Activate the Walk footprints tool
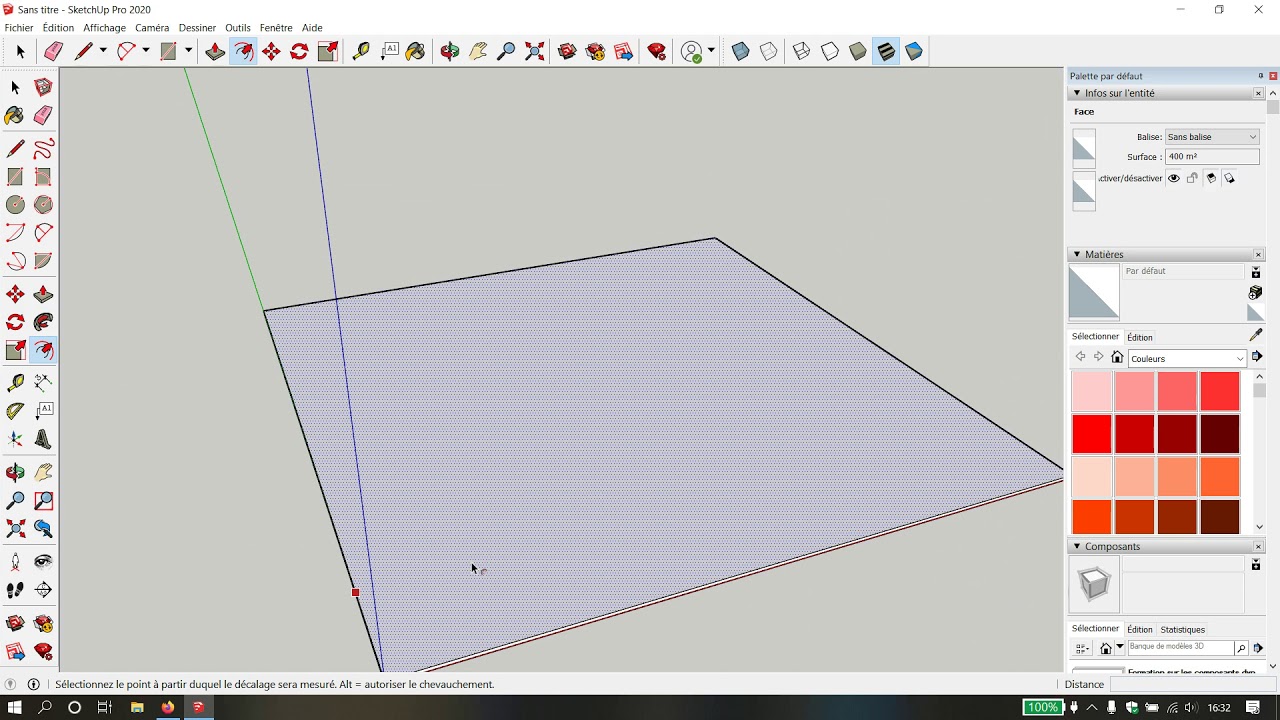Screen dimensions: 1280x720 pos(15,590)
